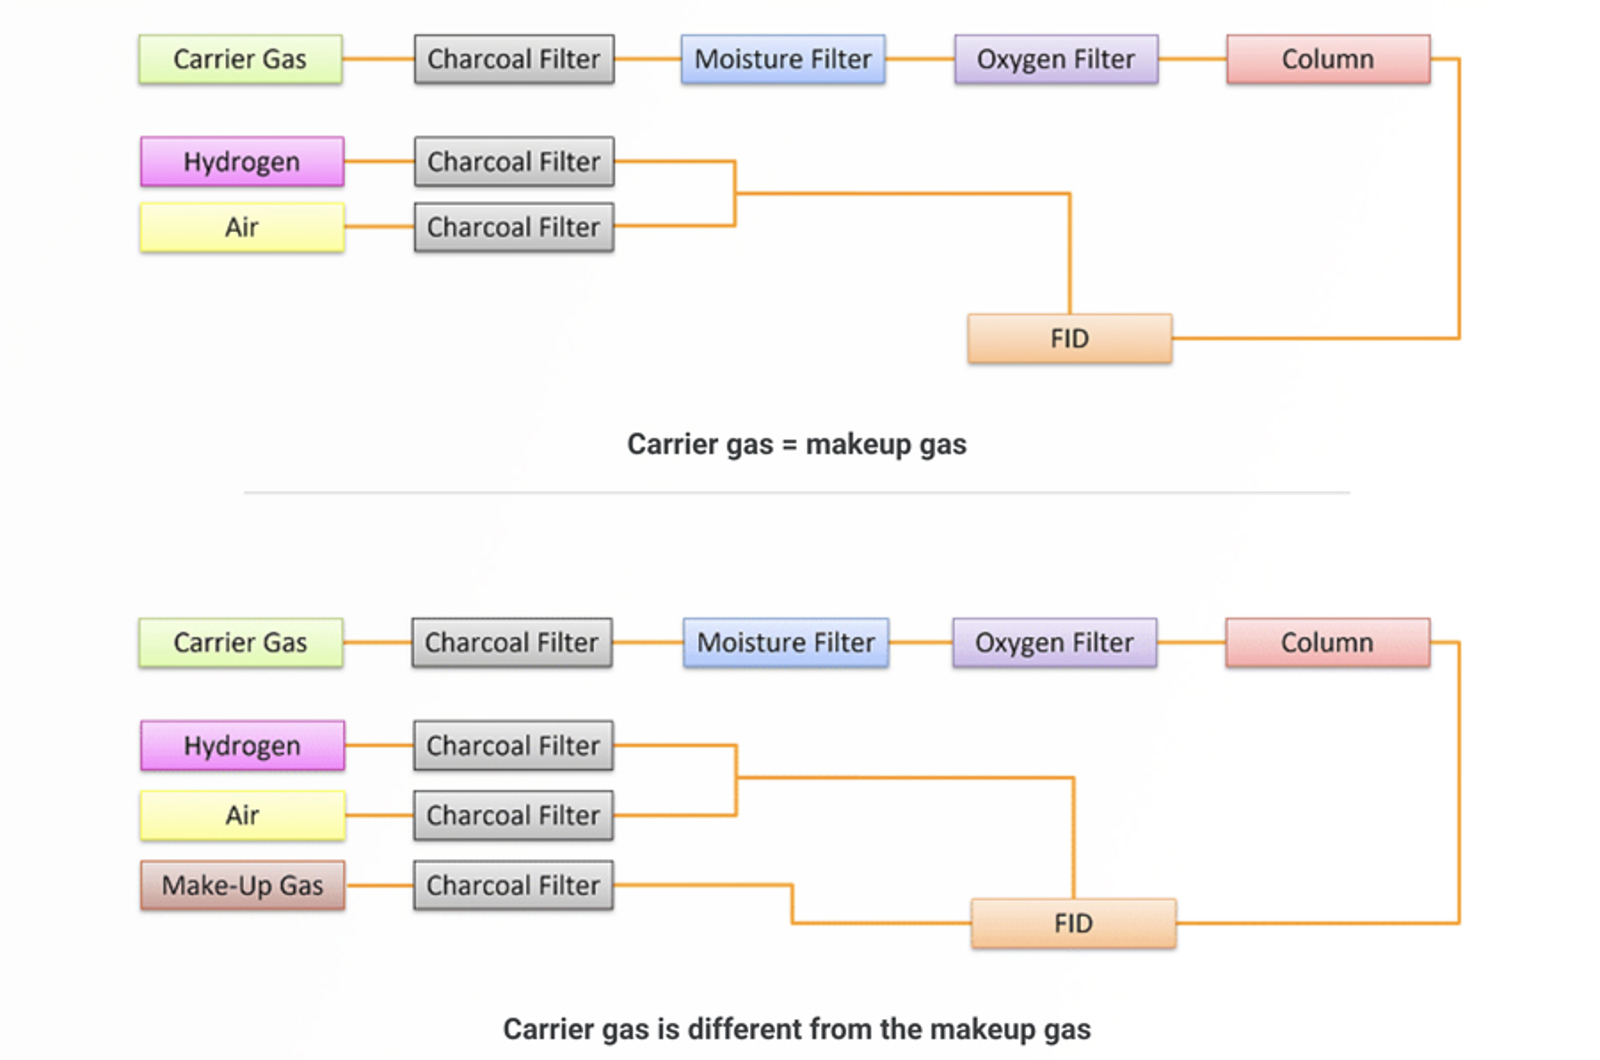The width and height of the screenshot is (1600, 1060).
Task: Select the Column box in bottom diagram
Action: 1327,642
